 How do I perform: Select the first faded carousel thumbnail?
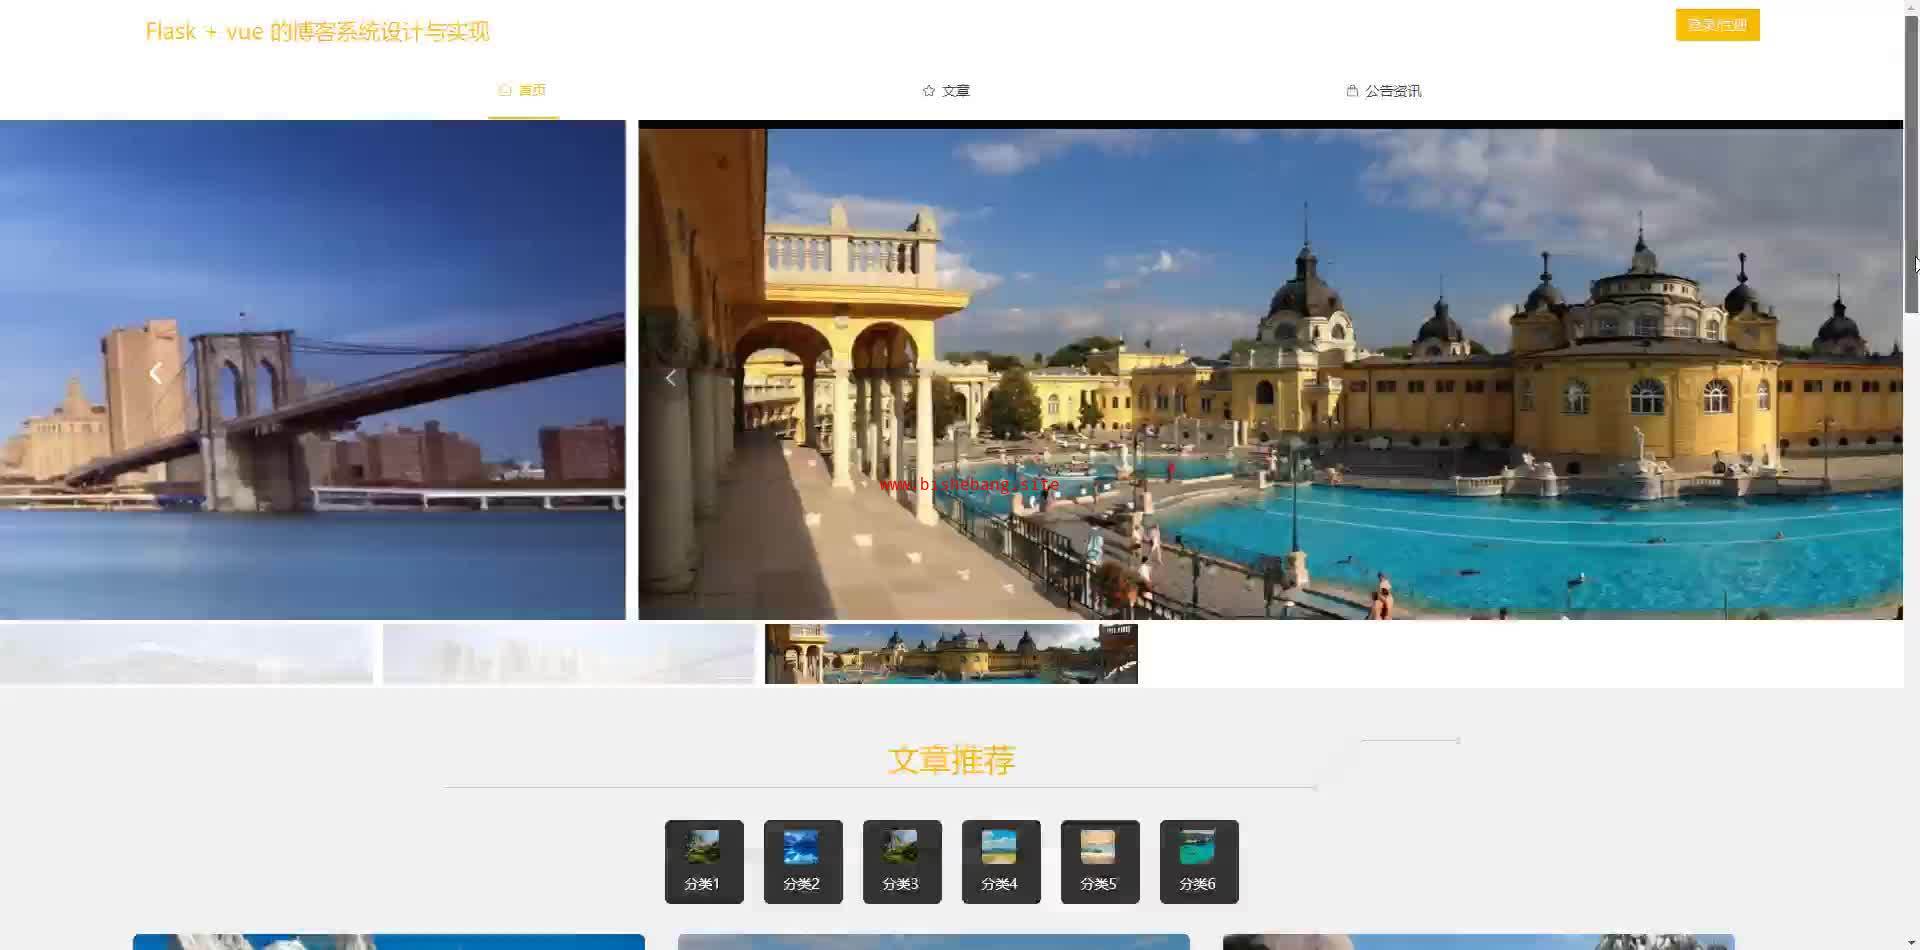point(186,654)
